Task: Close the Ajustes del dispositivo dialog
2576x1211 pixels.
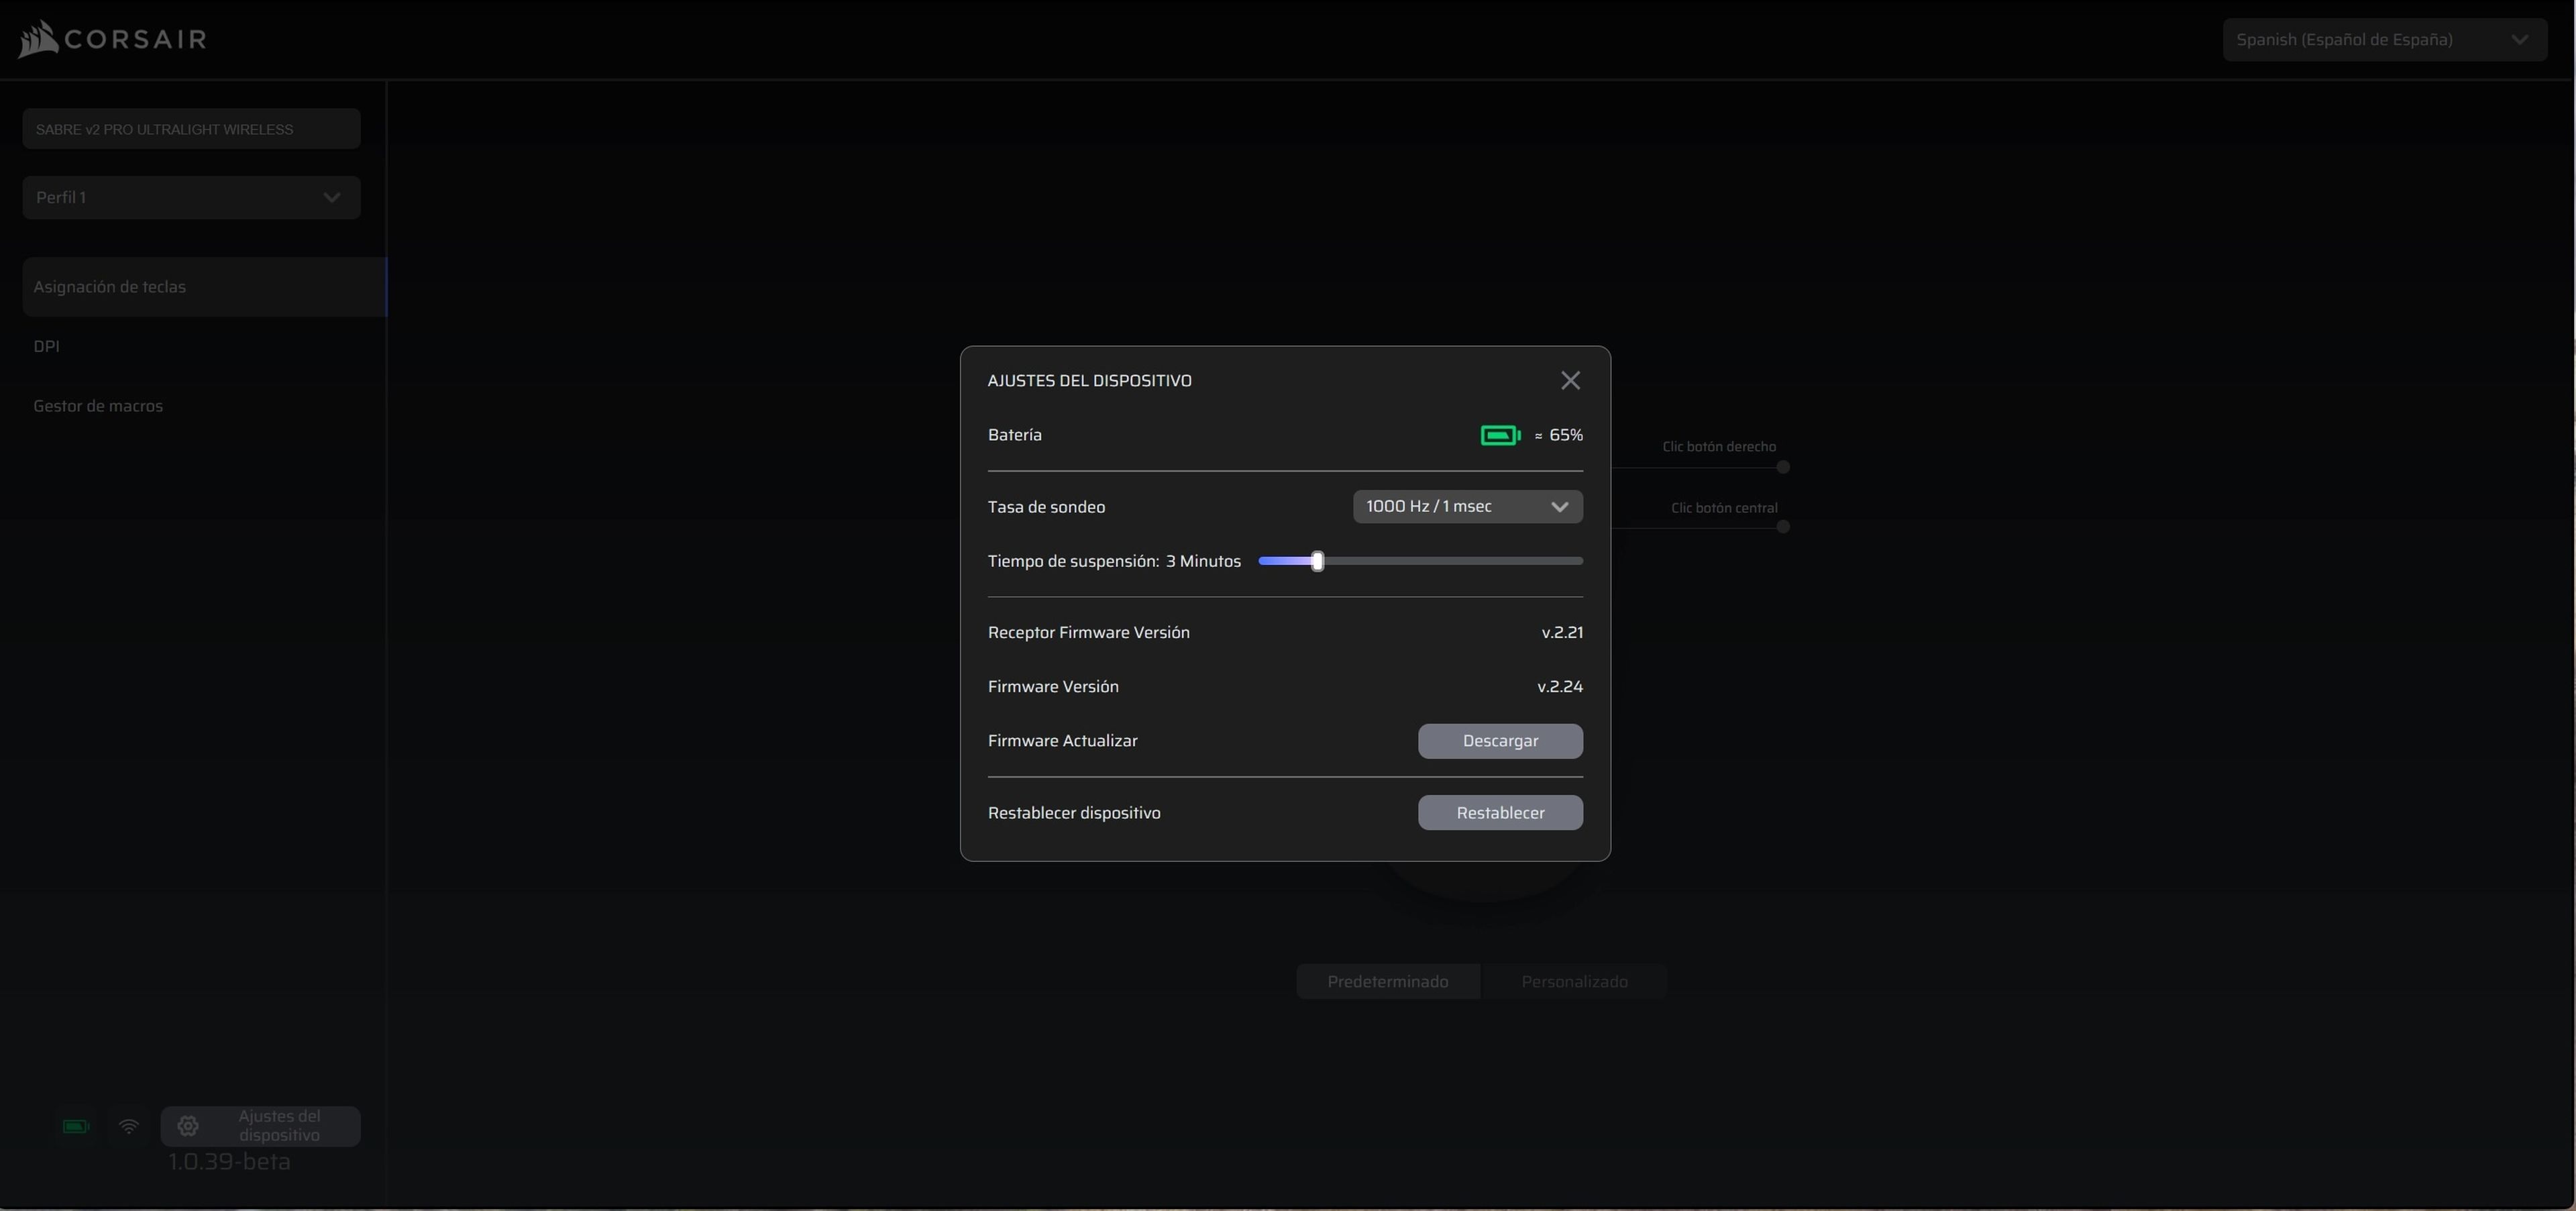Action: (1570, 380)
